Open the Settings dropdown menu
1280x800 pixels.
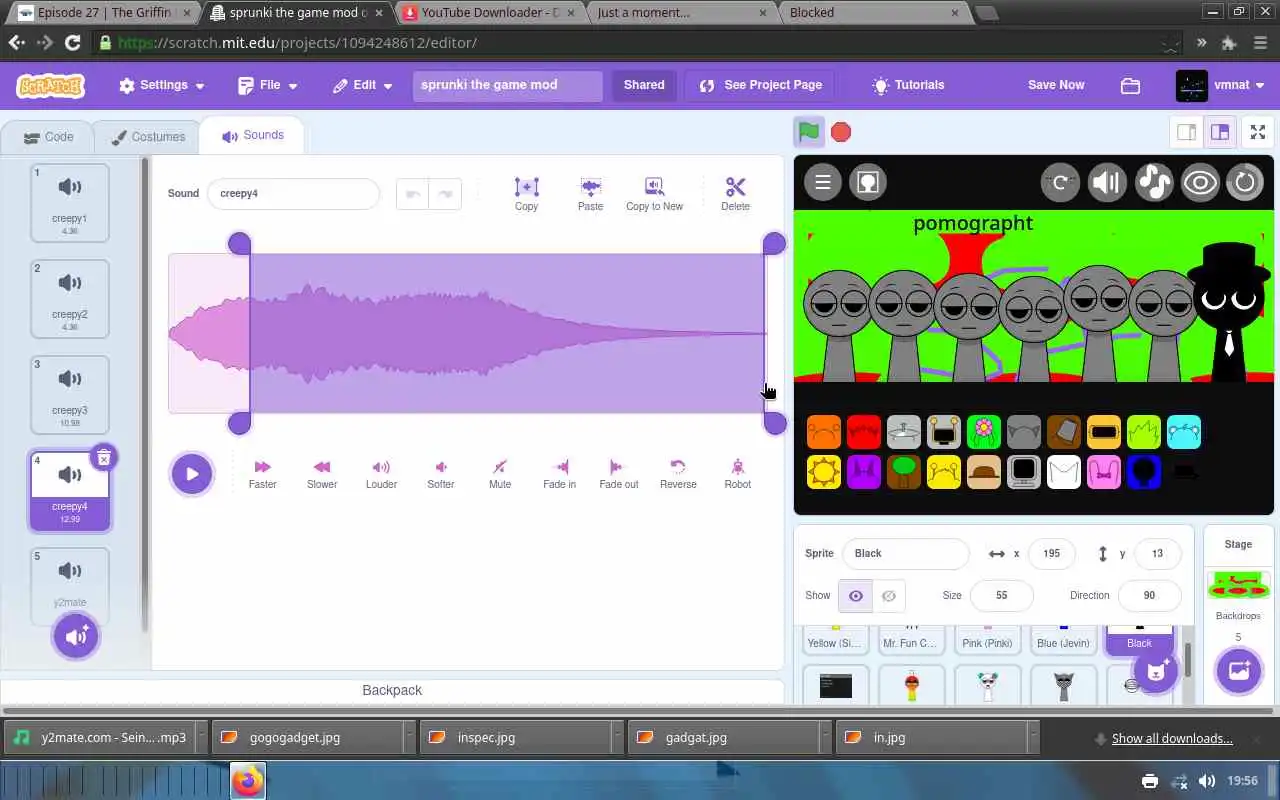(161, 85)
